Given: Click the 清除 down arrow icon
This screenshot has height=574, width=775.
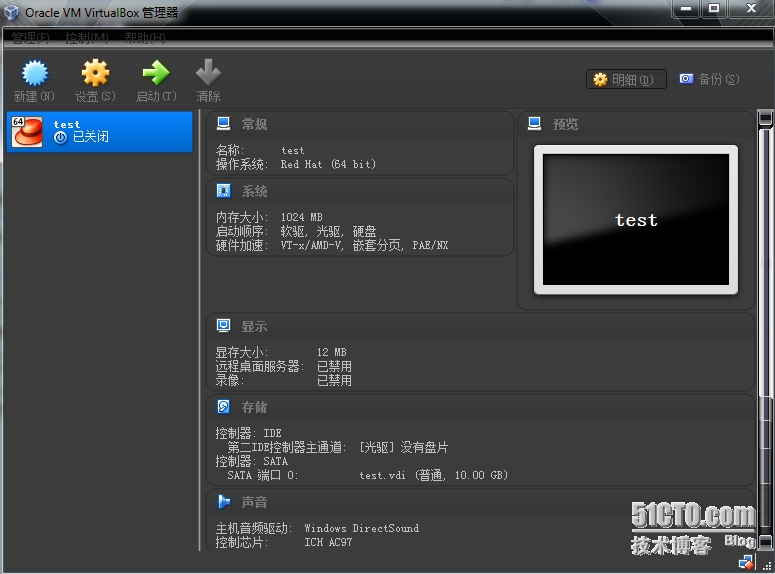Looking at the screenshot, I should pyautogui.click(x=208, y=73).
